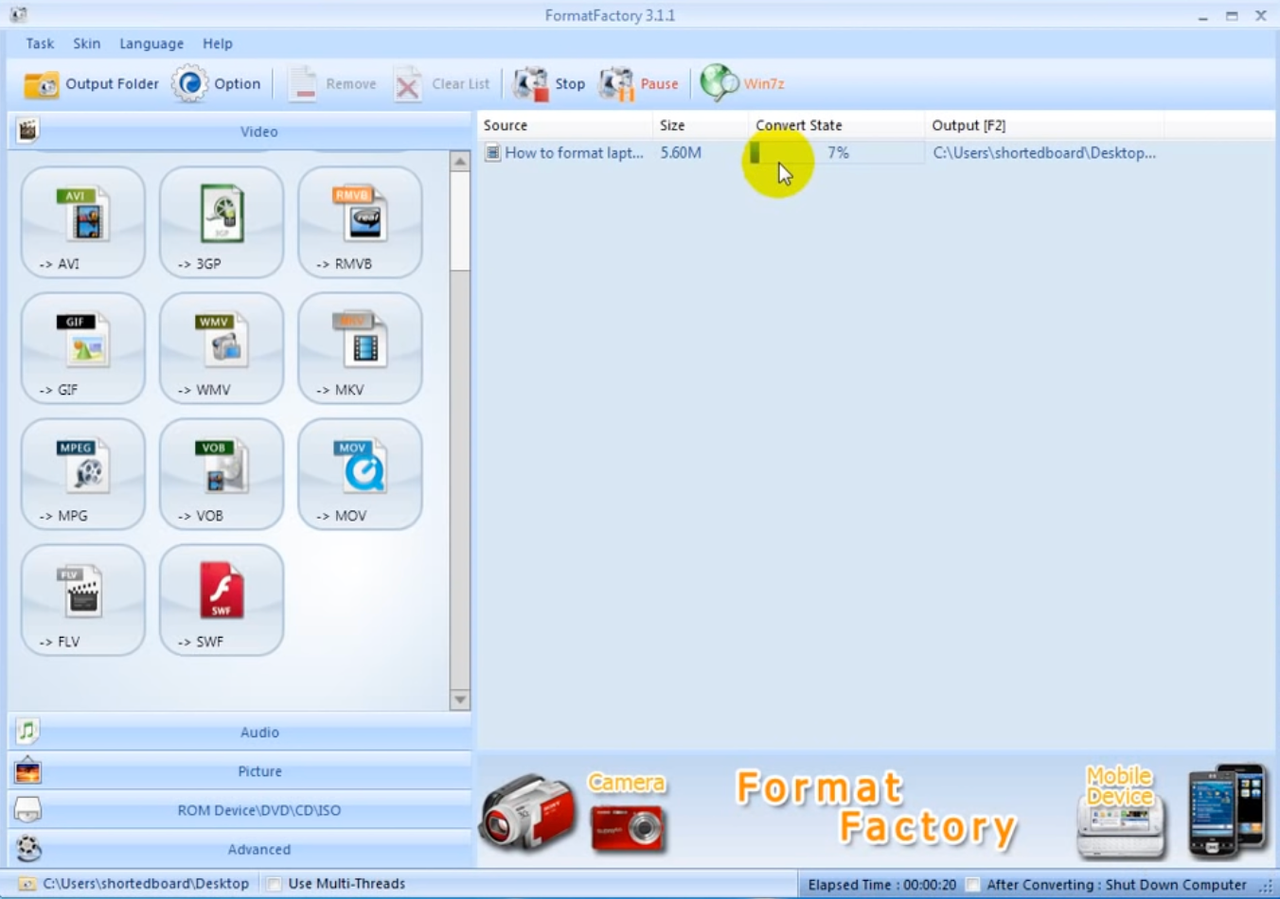Pause the running conversion
This screenshot has height=899, width=1280.
coord(638,84)
